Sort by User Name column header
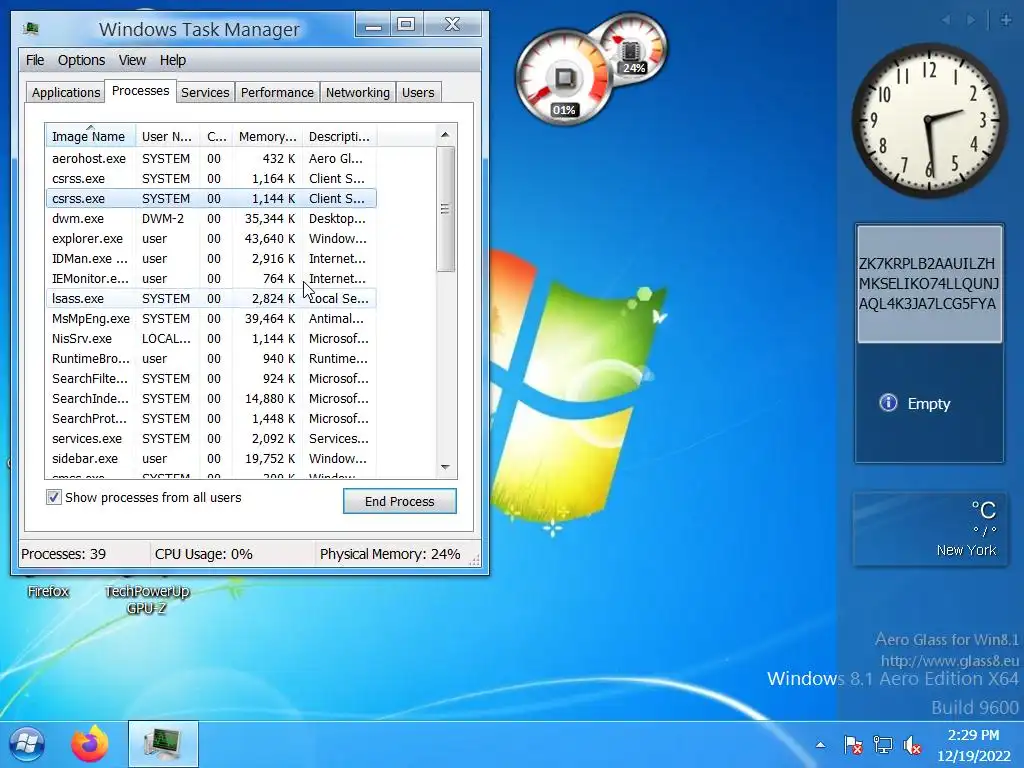The image size is (1024, 768). (x=167, y=136)
